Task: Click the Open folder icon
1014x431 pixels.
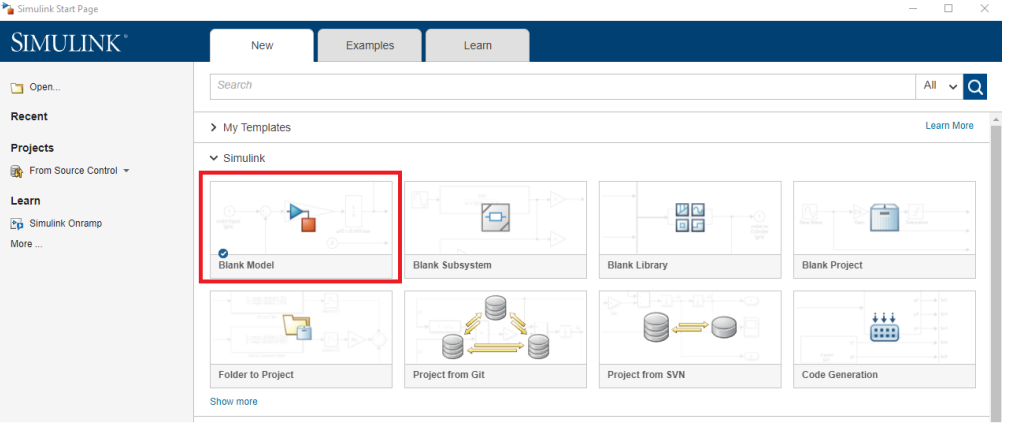Action: click(x=17, y=87)
